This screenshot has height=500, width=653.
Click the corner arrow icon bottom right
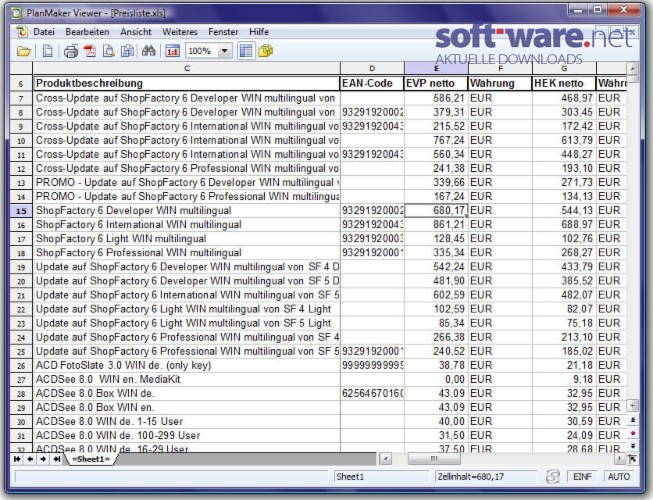pos(633,459)
